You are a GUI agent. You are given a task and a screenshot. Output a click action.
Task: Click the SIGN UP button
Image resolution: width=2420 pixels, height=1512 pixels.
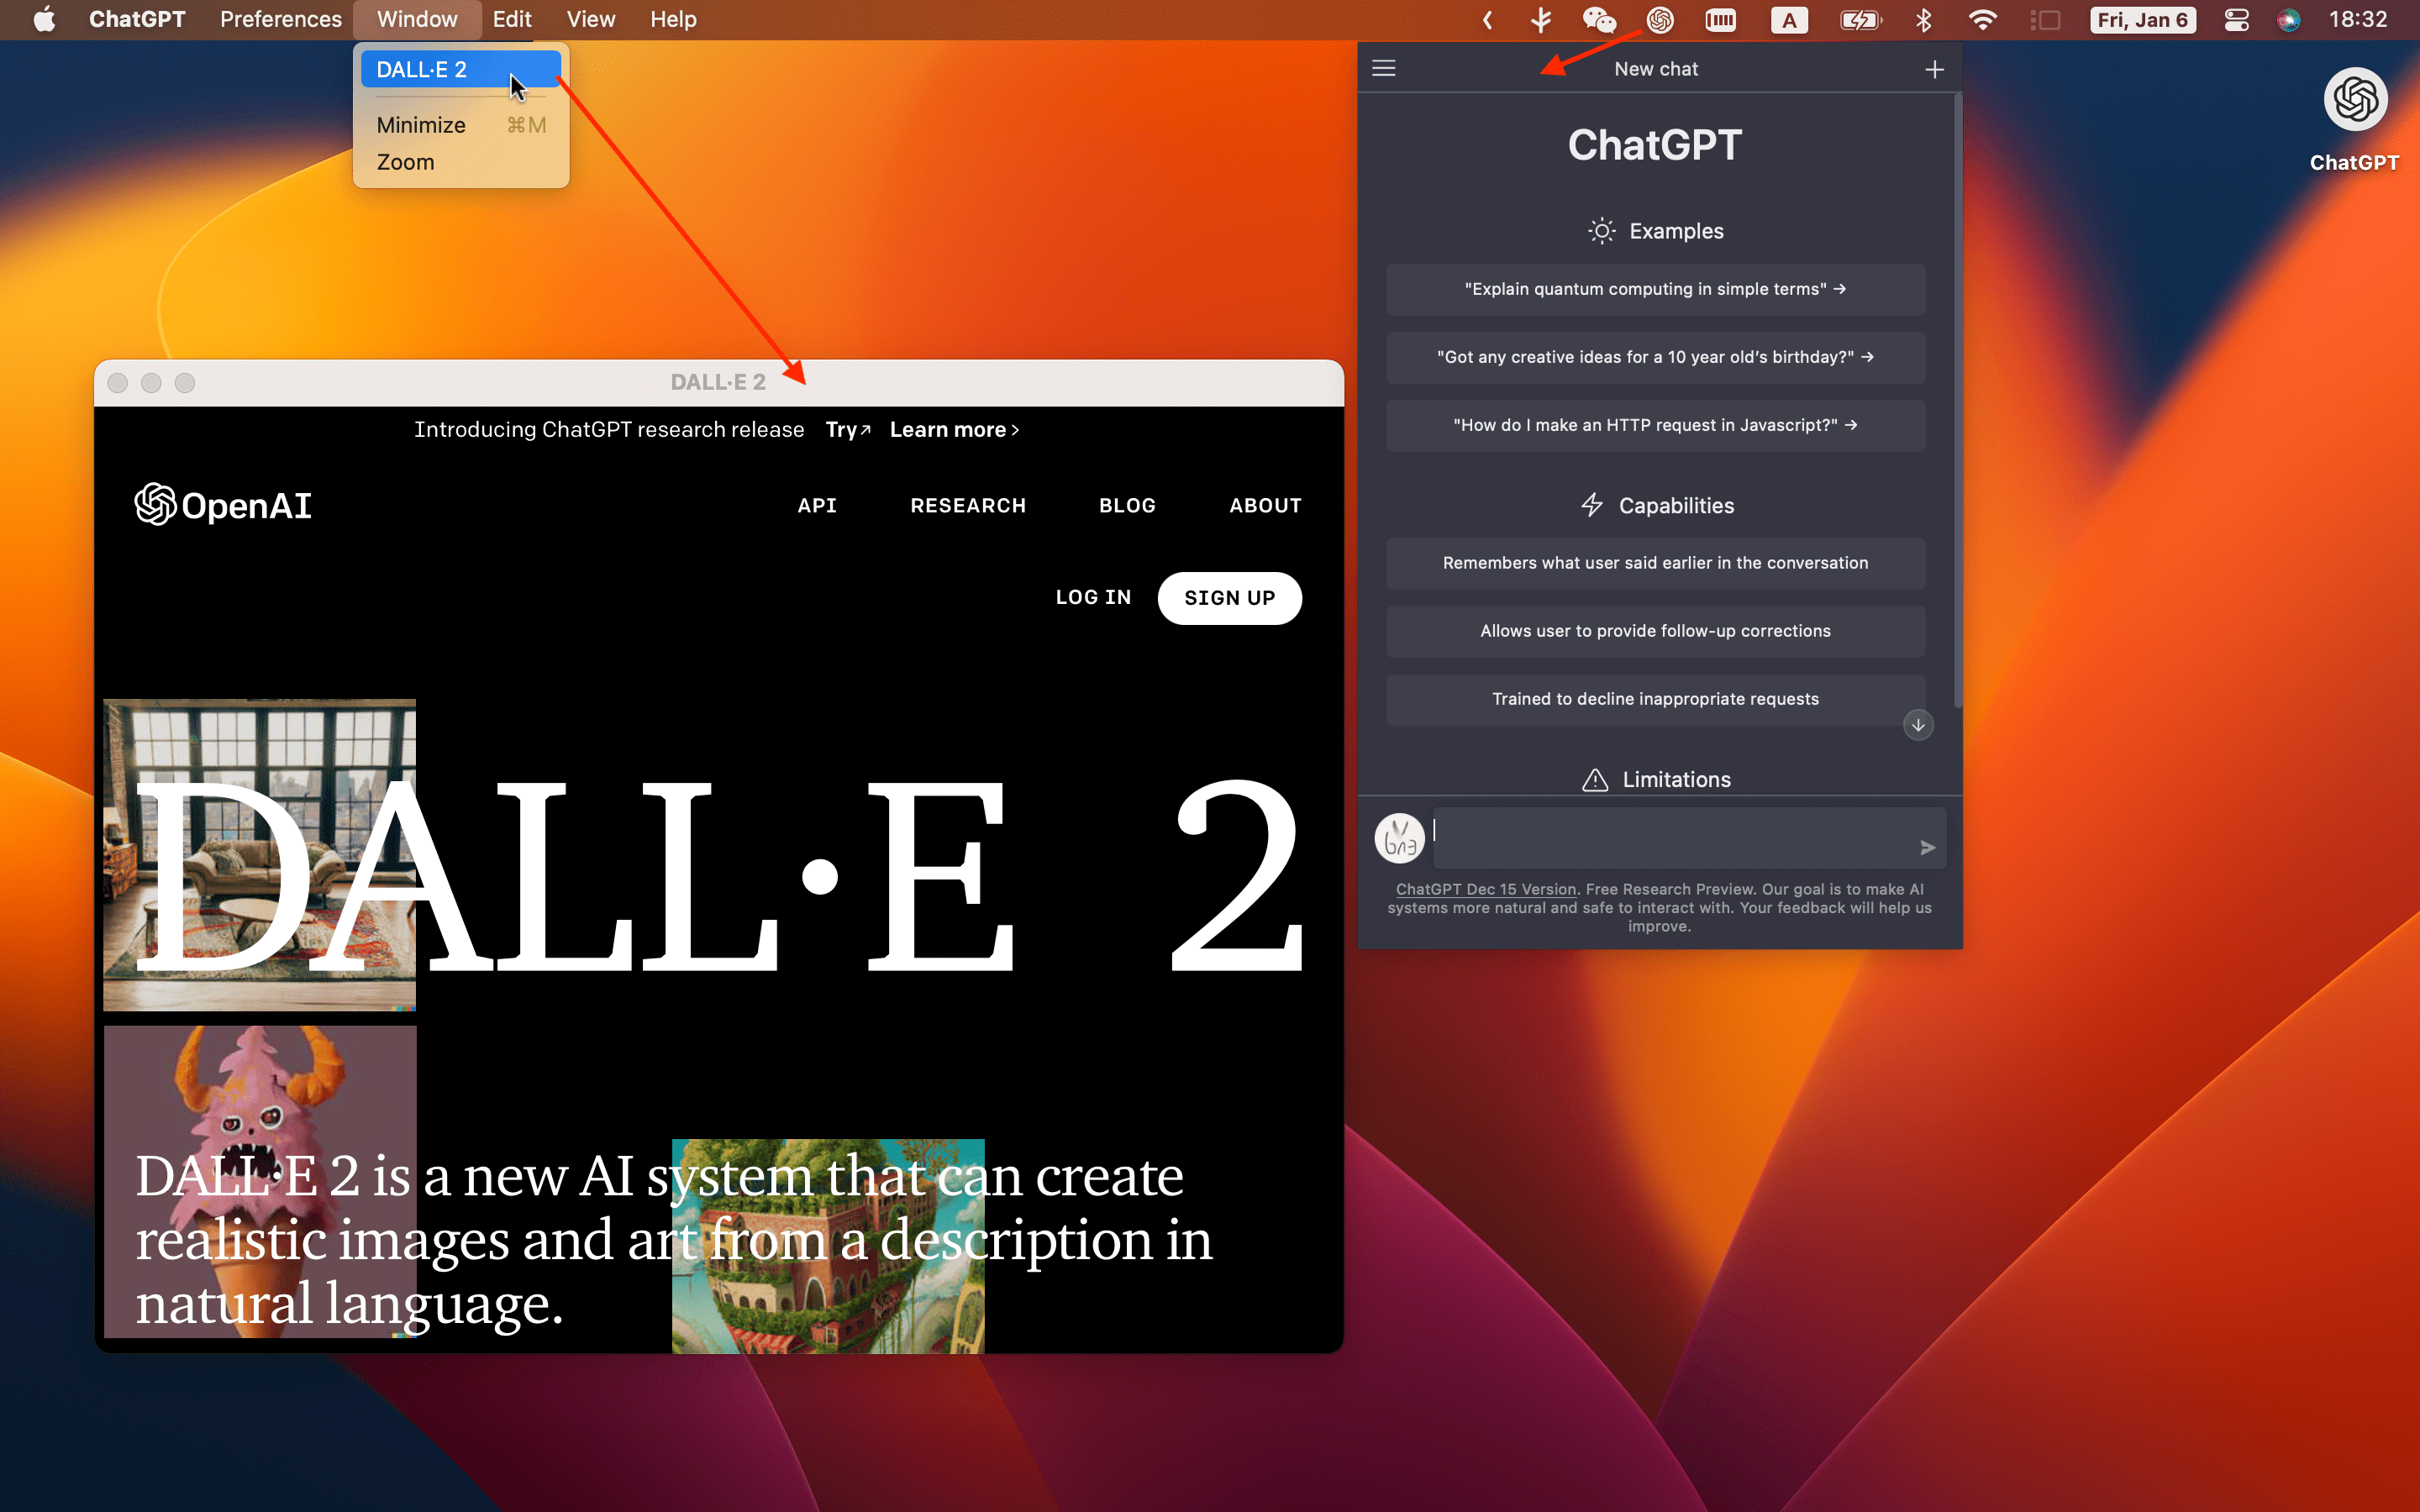[1229, 597]
